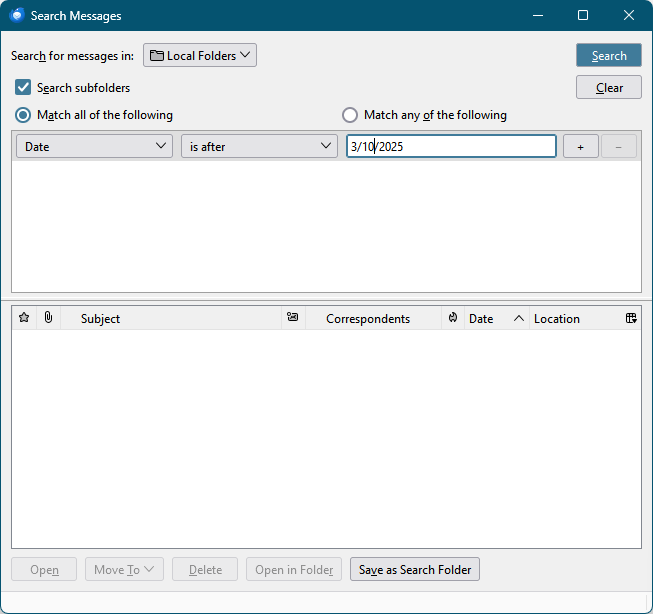Click the Date column sort arrow

pyautogui.click(x=518, y=318)
